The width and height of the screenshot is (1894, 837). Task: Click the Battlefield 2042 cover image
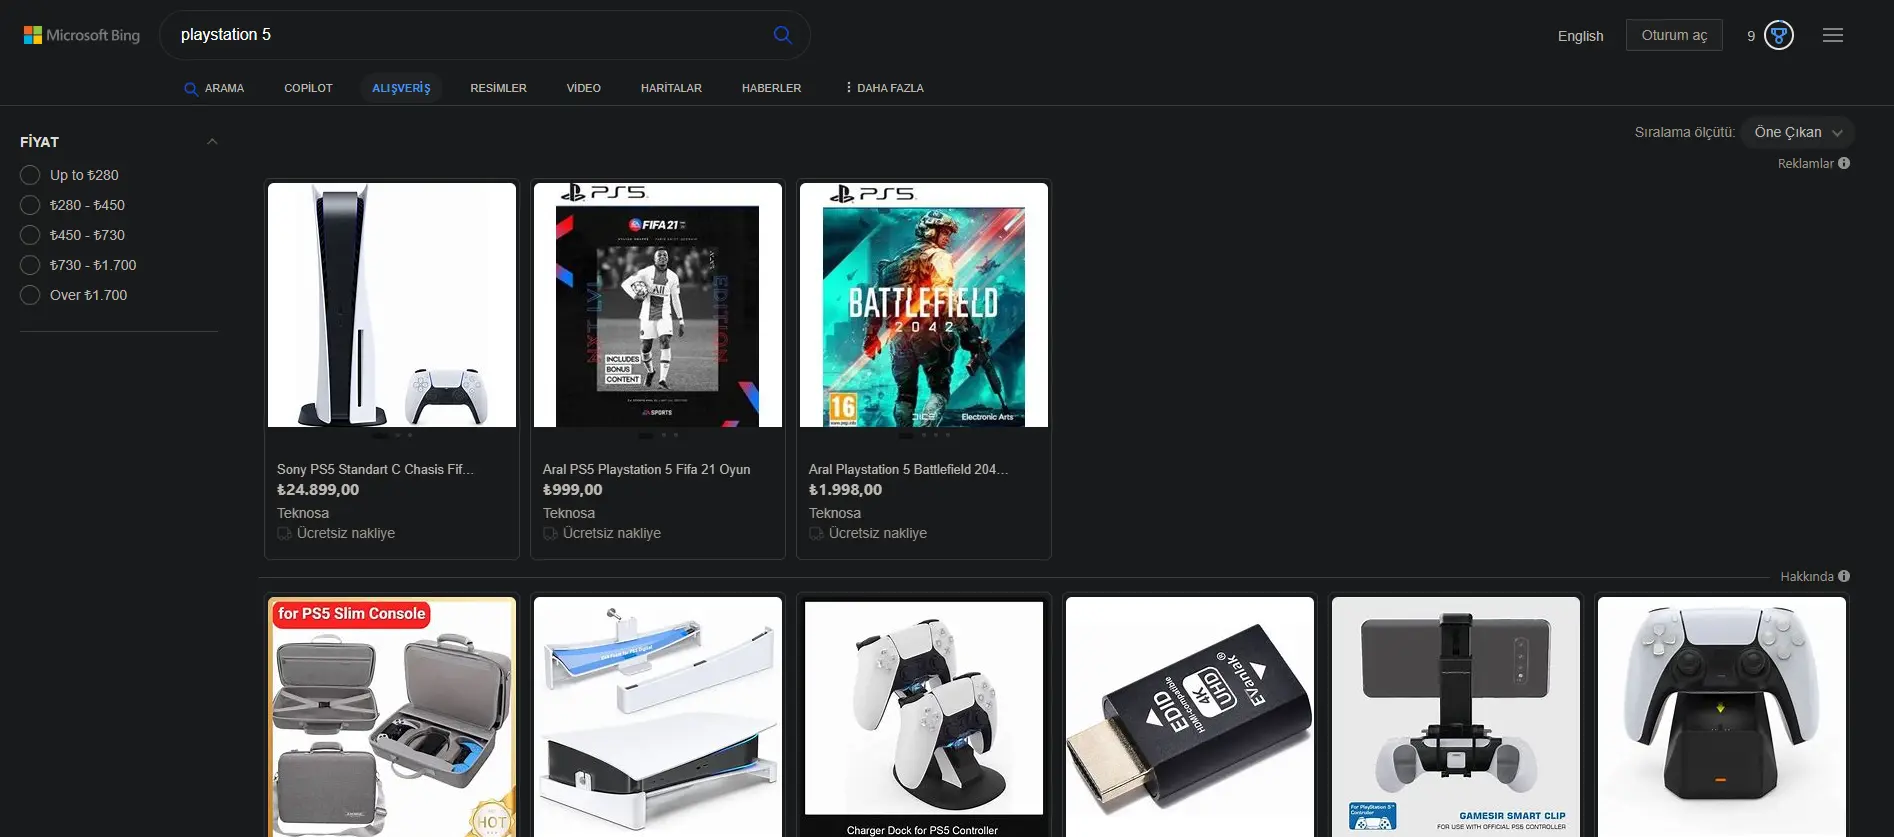point(924,305)
